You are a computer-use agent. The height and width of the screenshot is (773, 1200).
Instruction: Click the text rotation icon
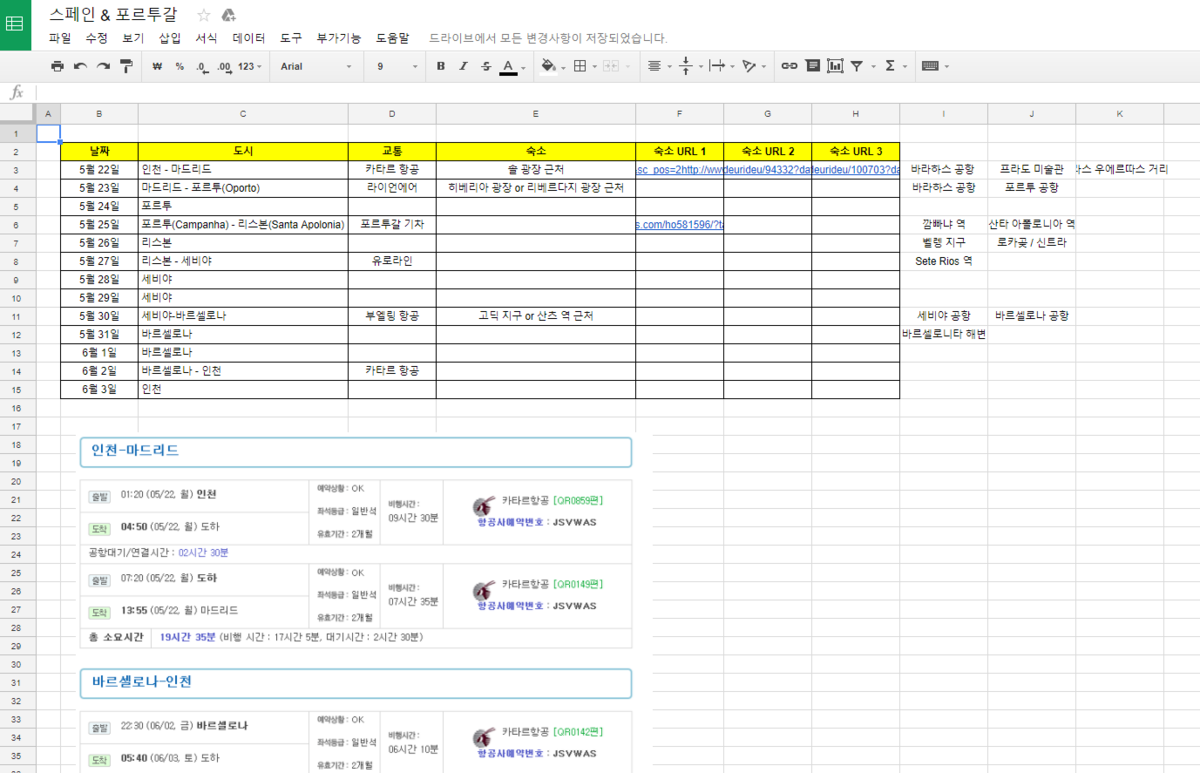(x=748, y=66)
